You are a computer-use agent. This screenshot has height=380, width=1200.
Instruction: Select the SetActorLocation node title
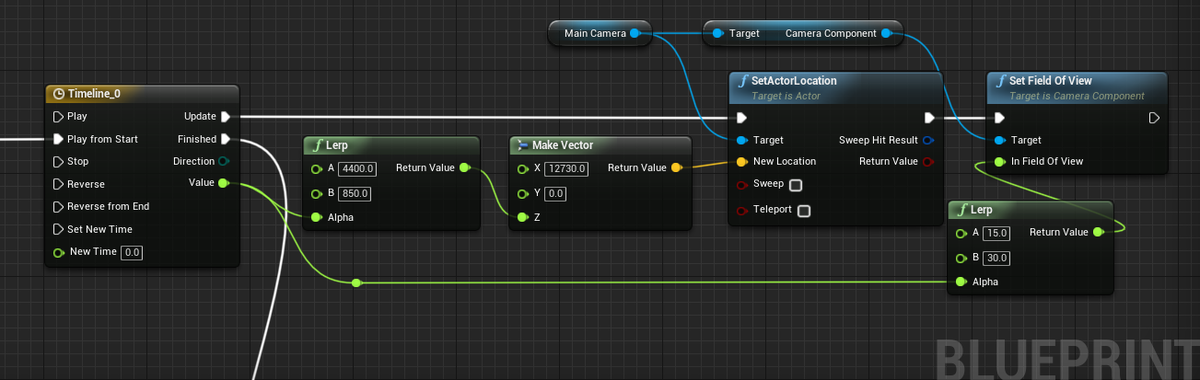(x=794, y=80)
